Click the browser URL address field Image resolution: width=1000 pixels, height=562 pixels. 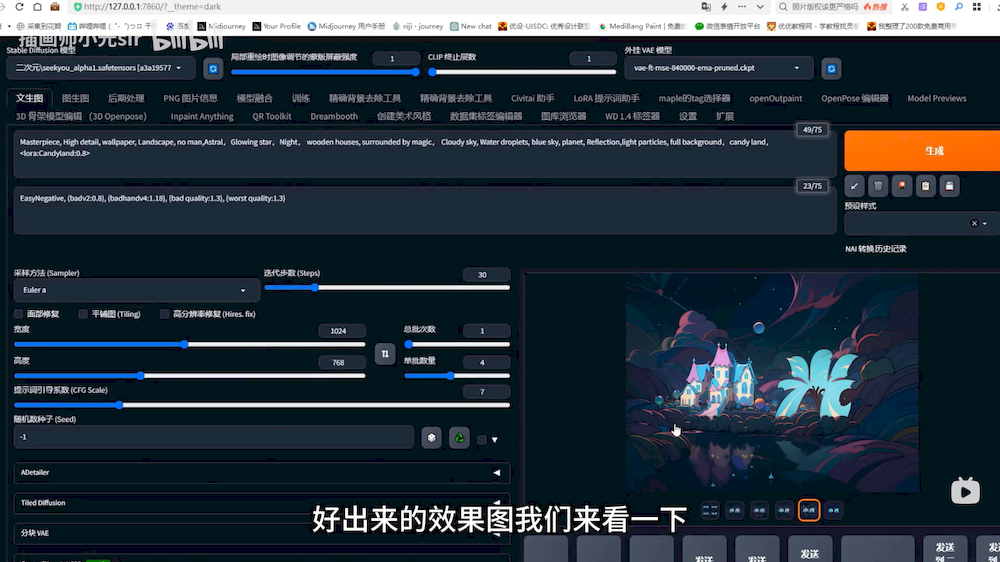[x=383, y=6]
